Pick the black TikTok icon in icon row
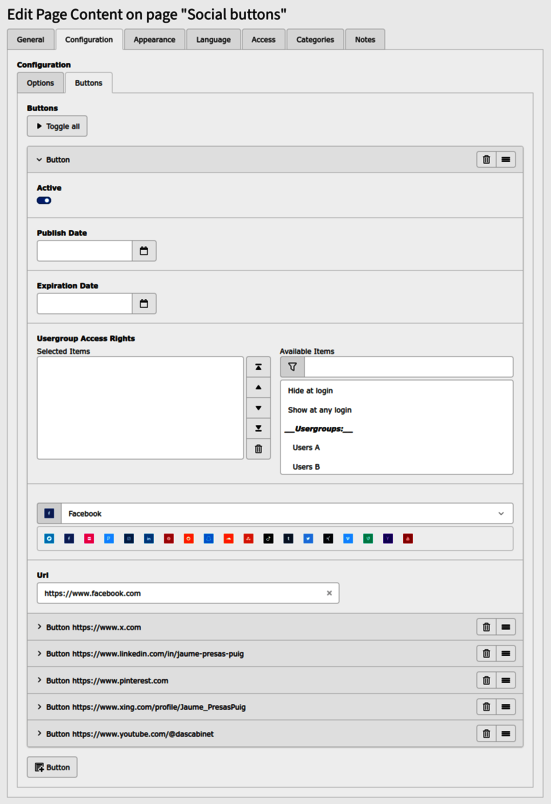 [x=268, y=538]
